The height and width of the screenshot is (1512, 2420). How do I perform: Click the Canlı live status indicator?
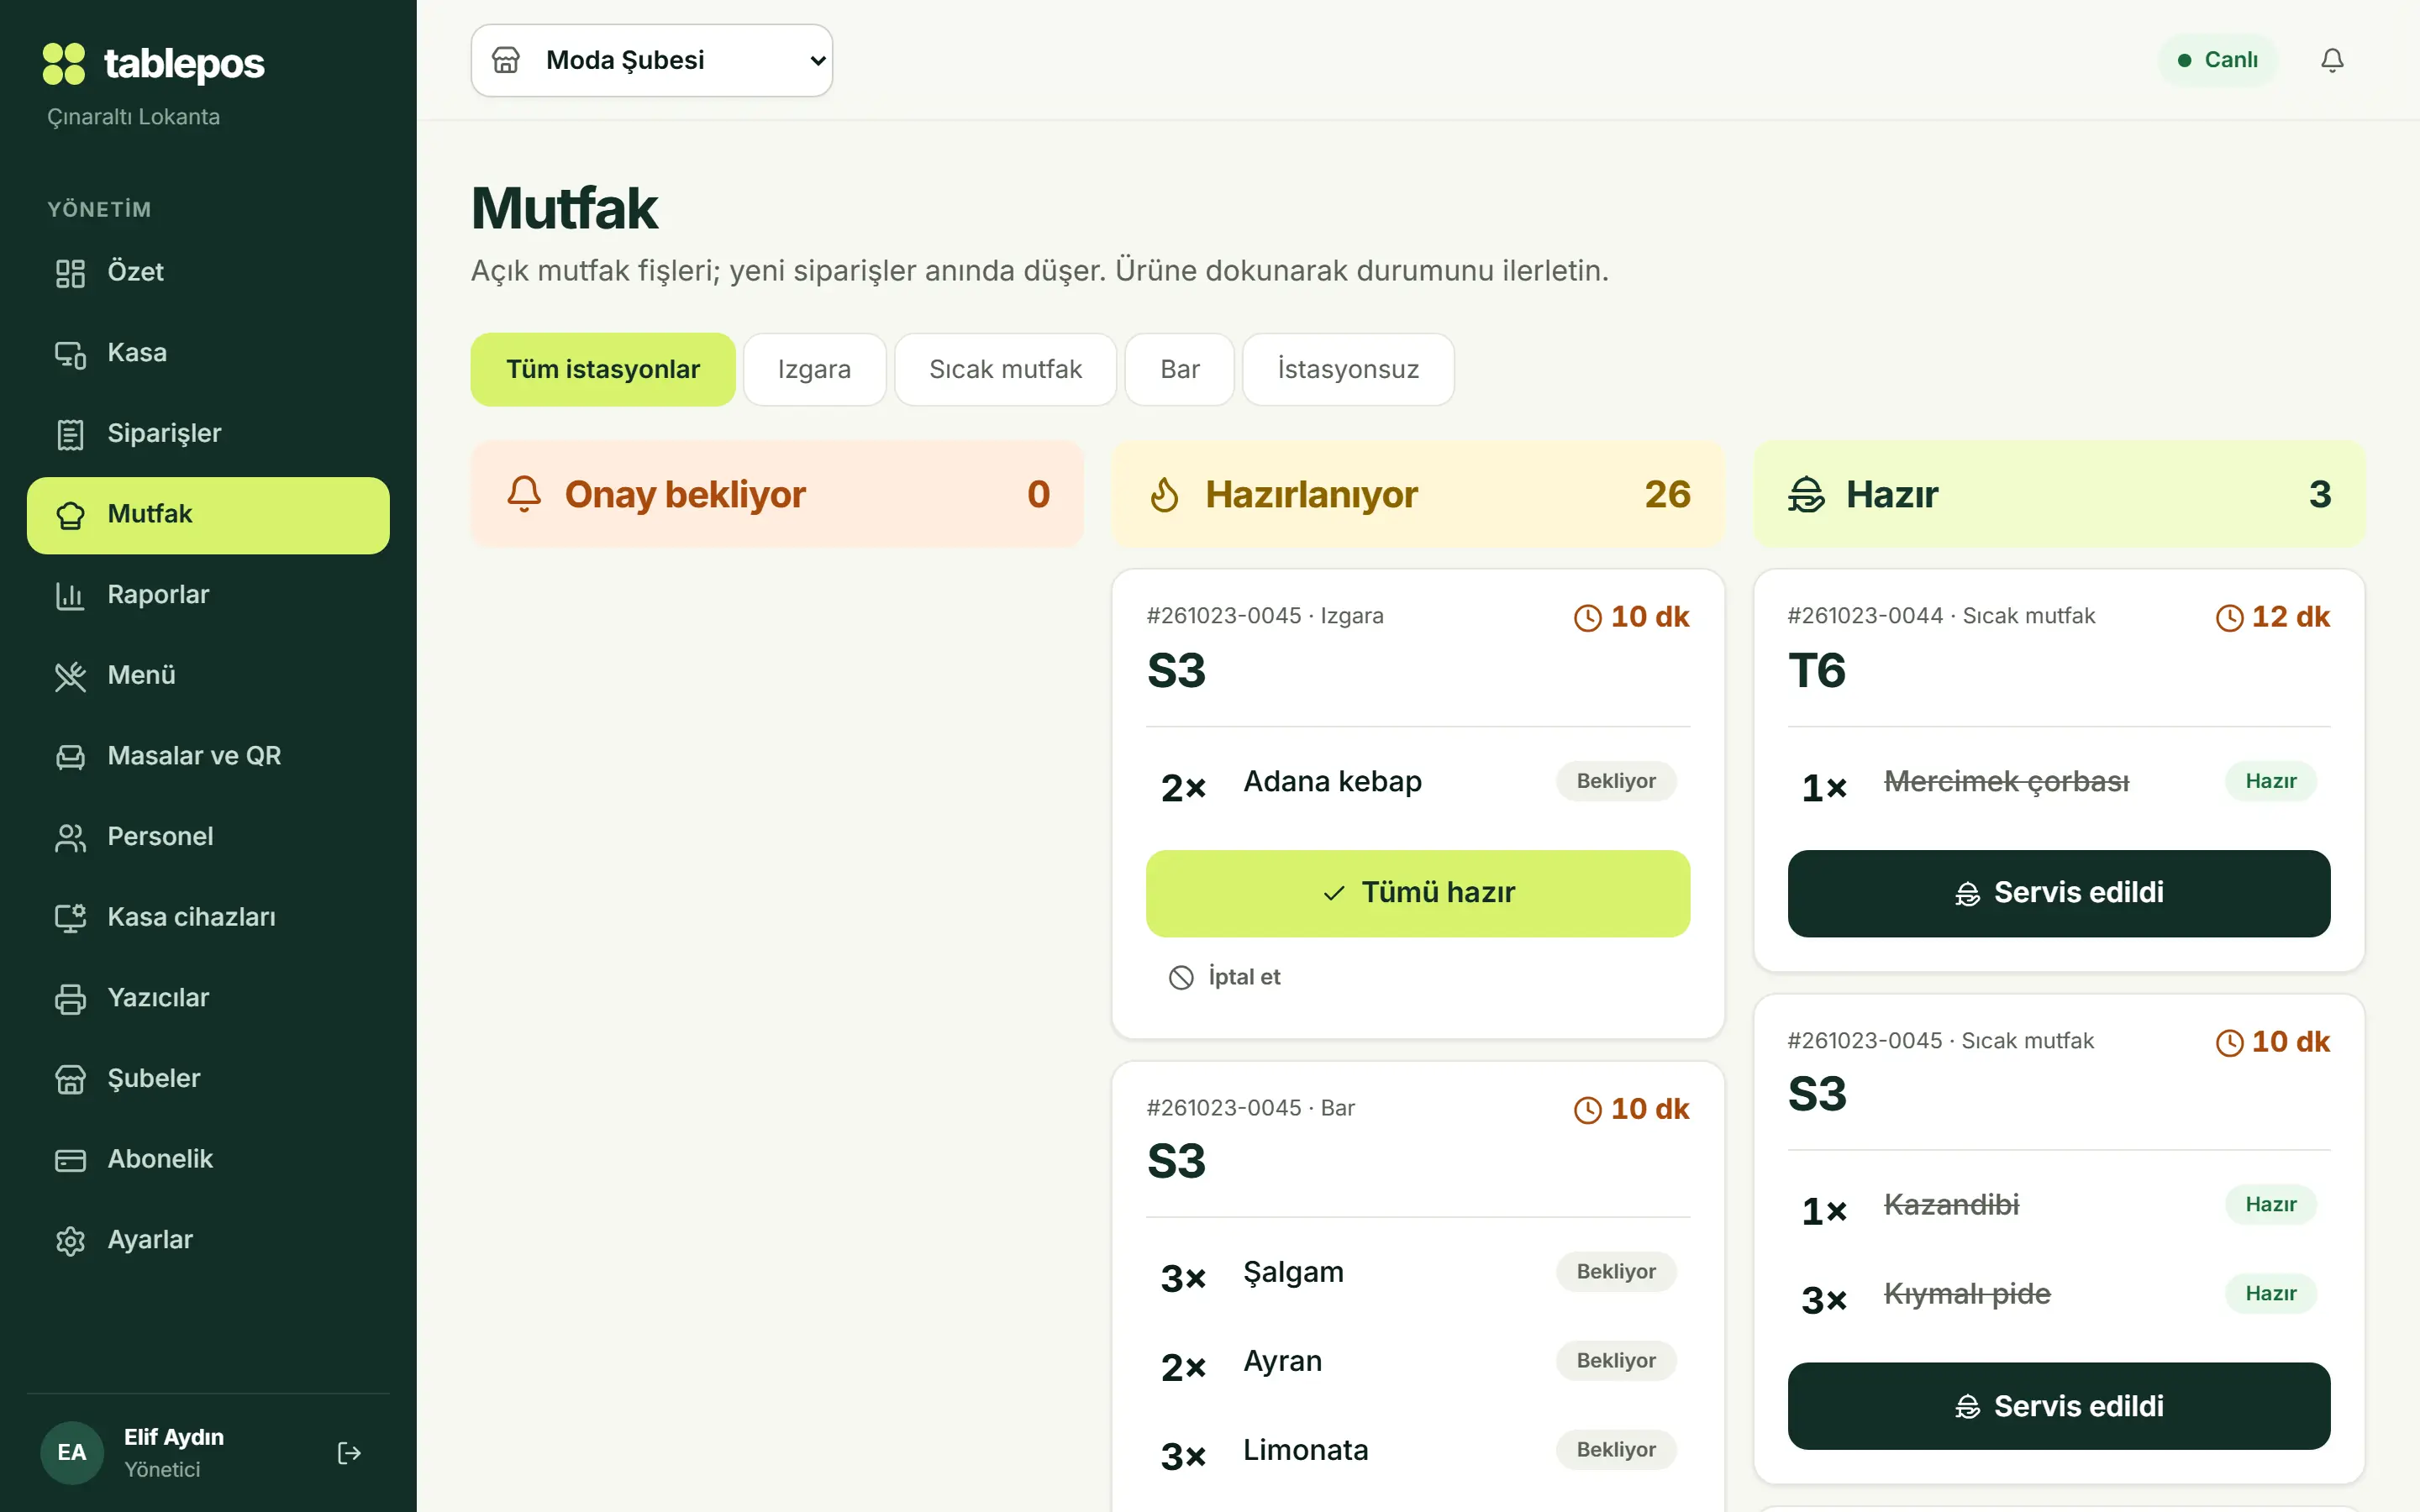coord(2218,60)
